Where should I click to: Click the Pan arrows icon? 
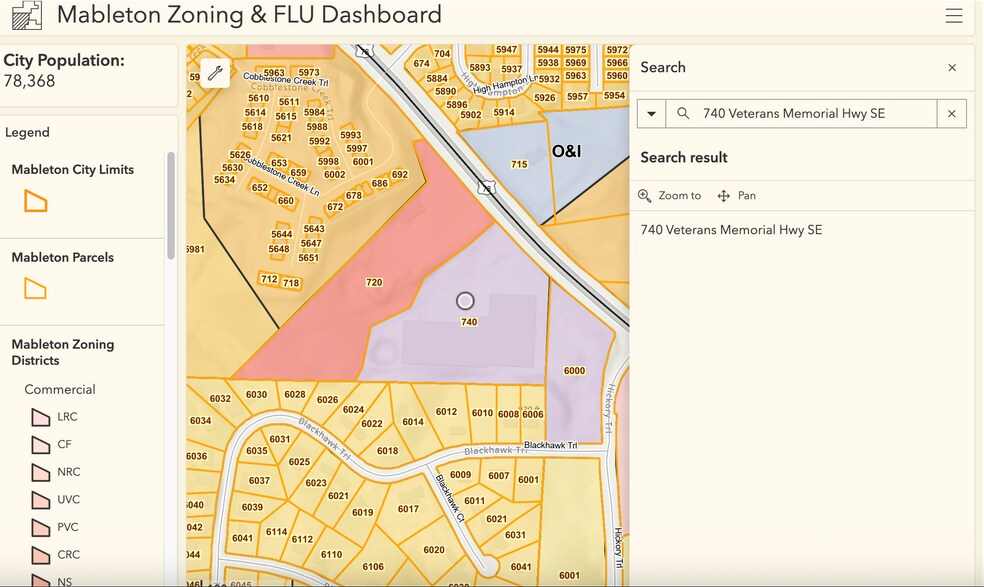724,196
